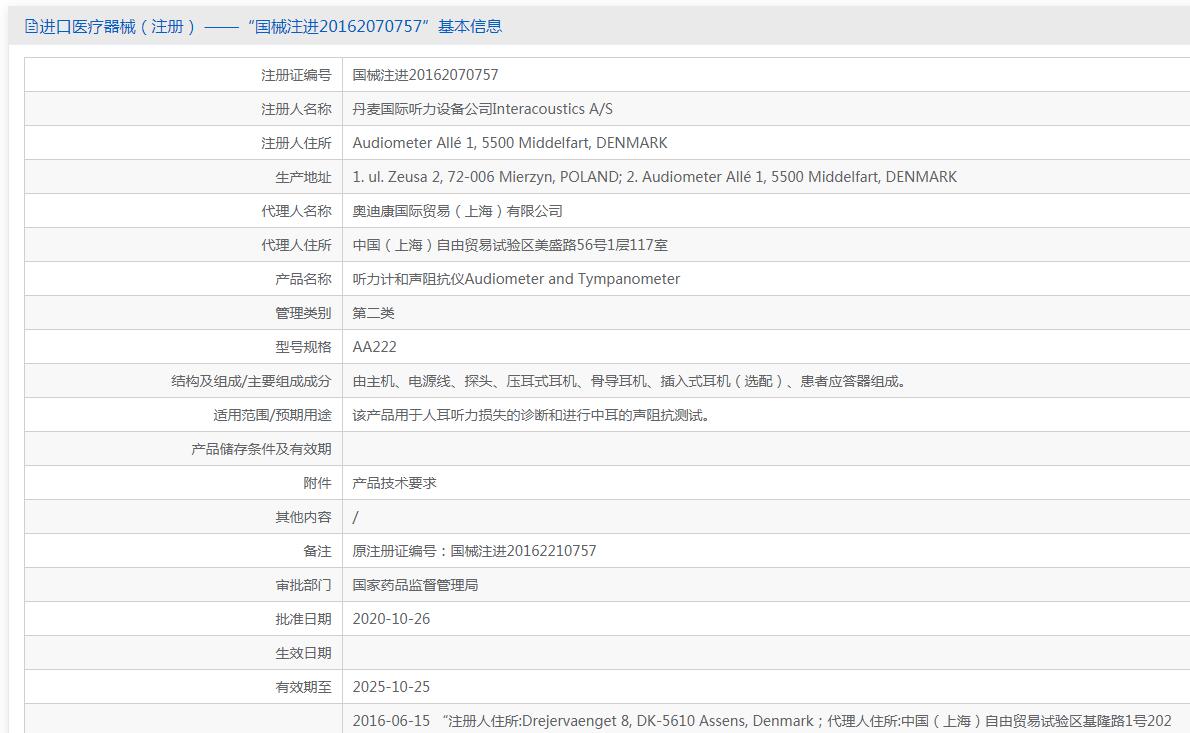Screen dimensions: 1190x733
Task: Select the model value AA222
Action: click(374, 347)
